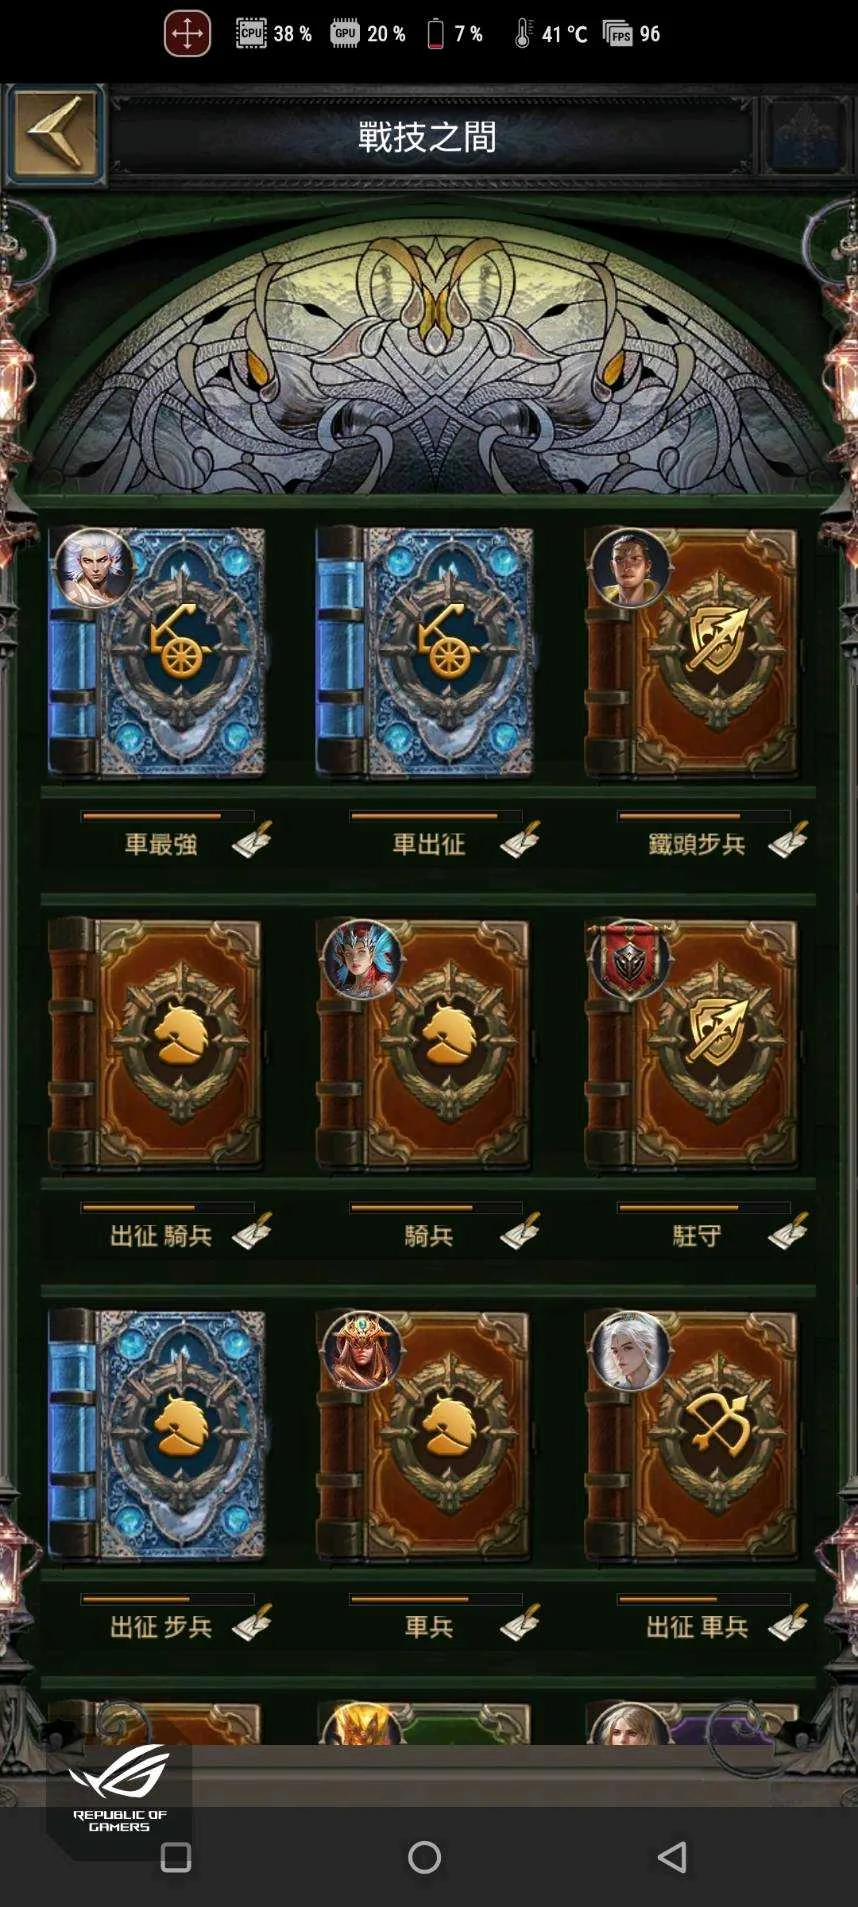Image resolution: width=858 pixels, height=1907 pixels.
Task: Open the 出征 騎兵 cavalry skill book
Action: [x=157, y=1044]
